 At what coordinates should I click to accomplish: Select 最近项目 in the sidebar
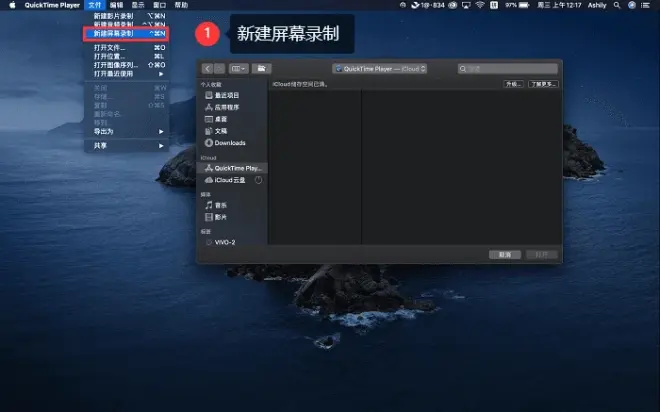(232, 96)
